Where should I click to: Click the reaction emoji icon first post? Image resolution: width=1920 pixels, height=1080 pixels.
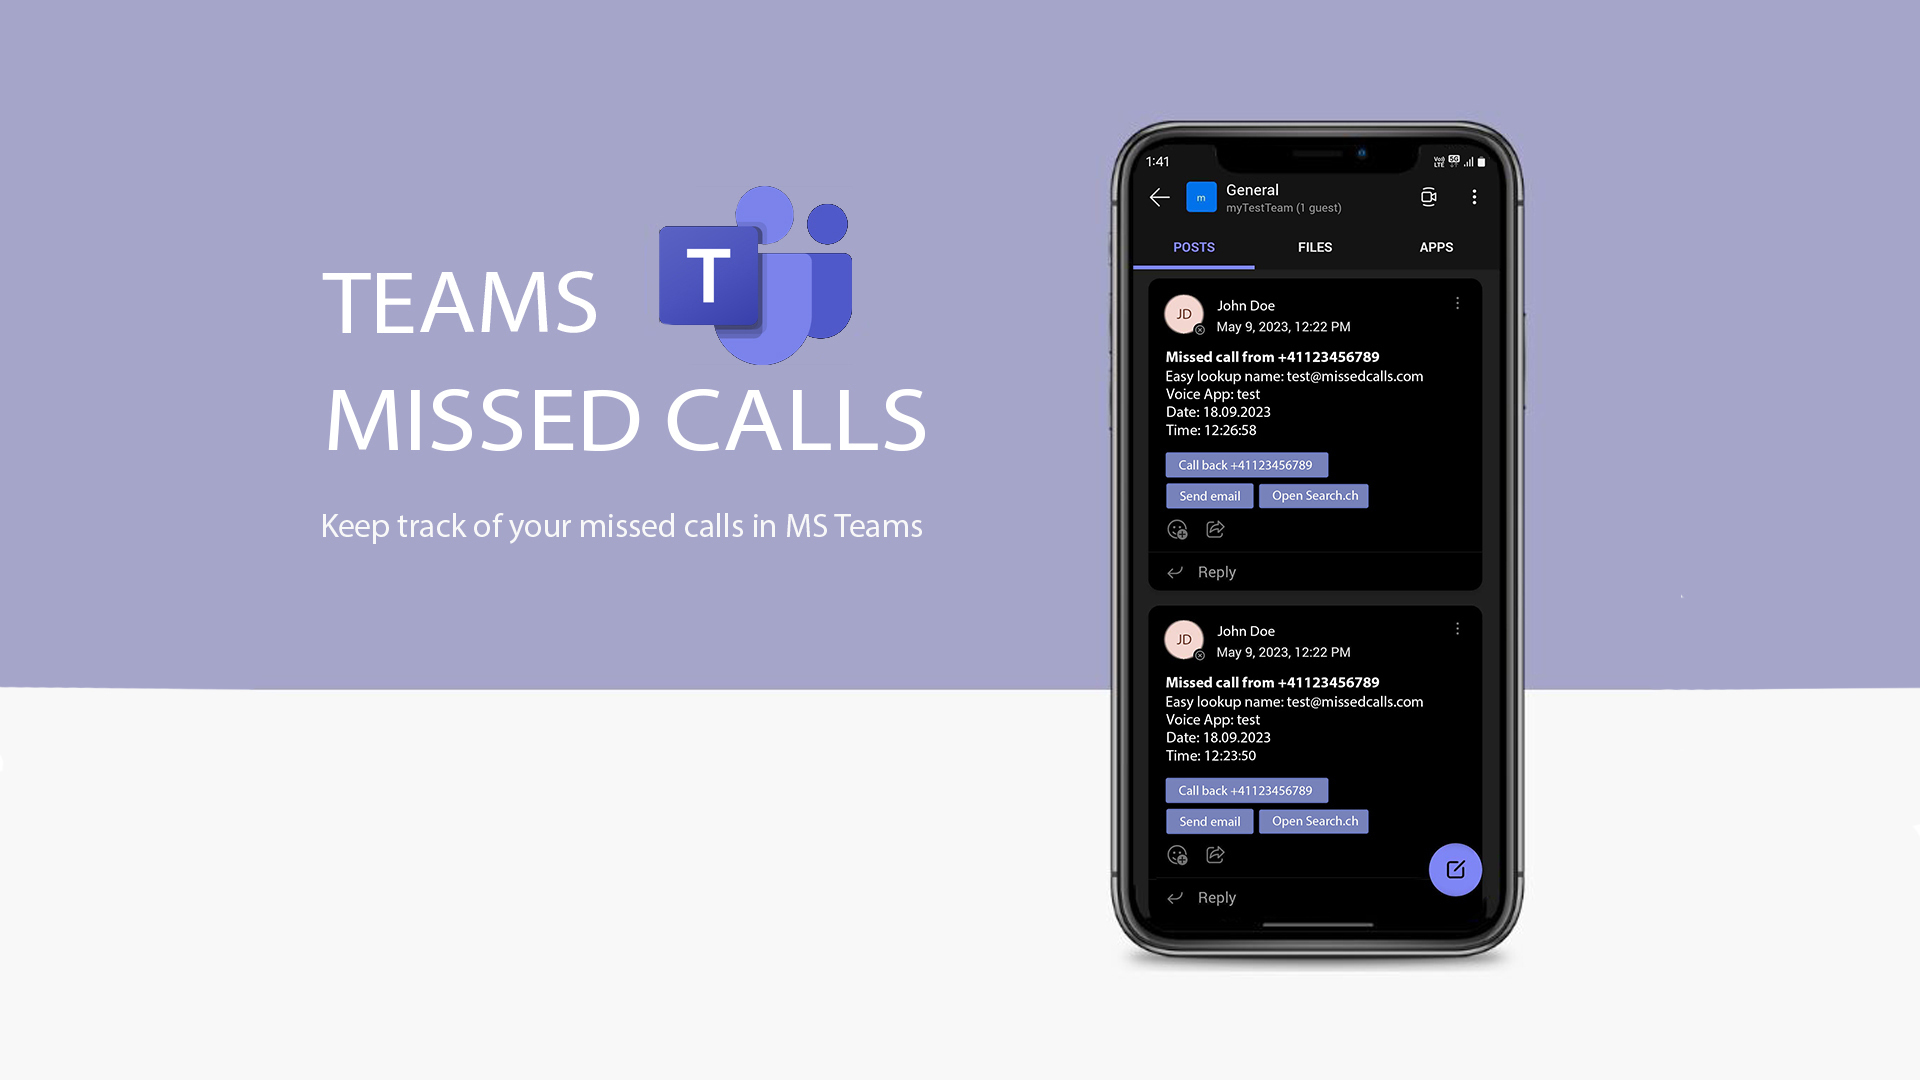tap(1178, 529)
